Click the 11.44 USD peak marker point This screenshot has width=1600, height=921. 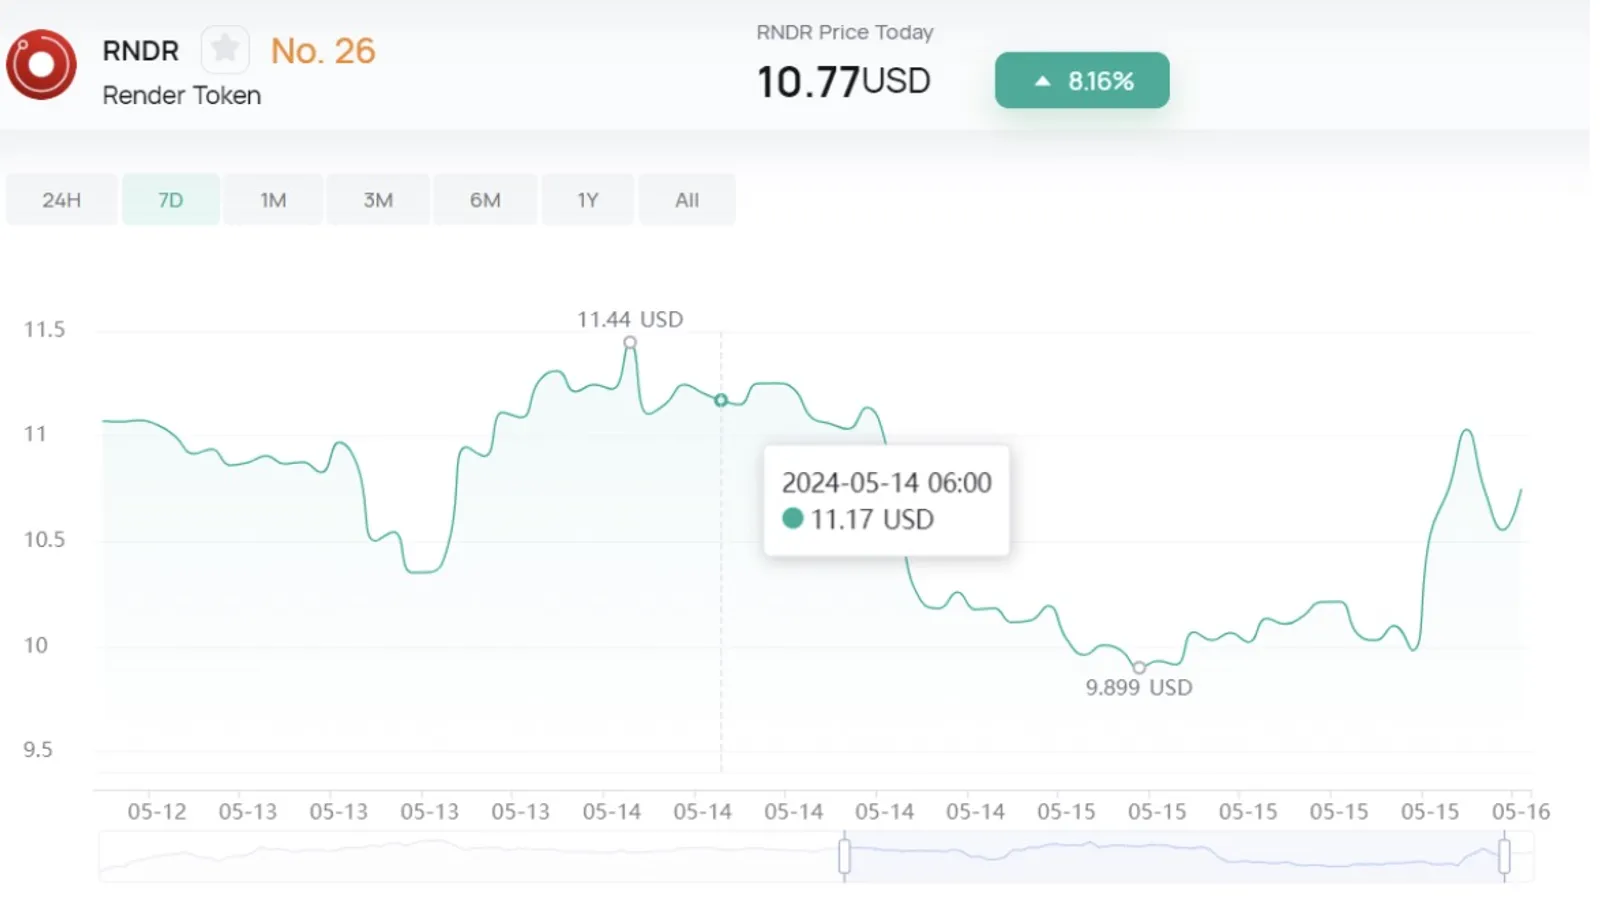[x=630, y=342]
